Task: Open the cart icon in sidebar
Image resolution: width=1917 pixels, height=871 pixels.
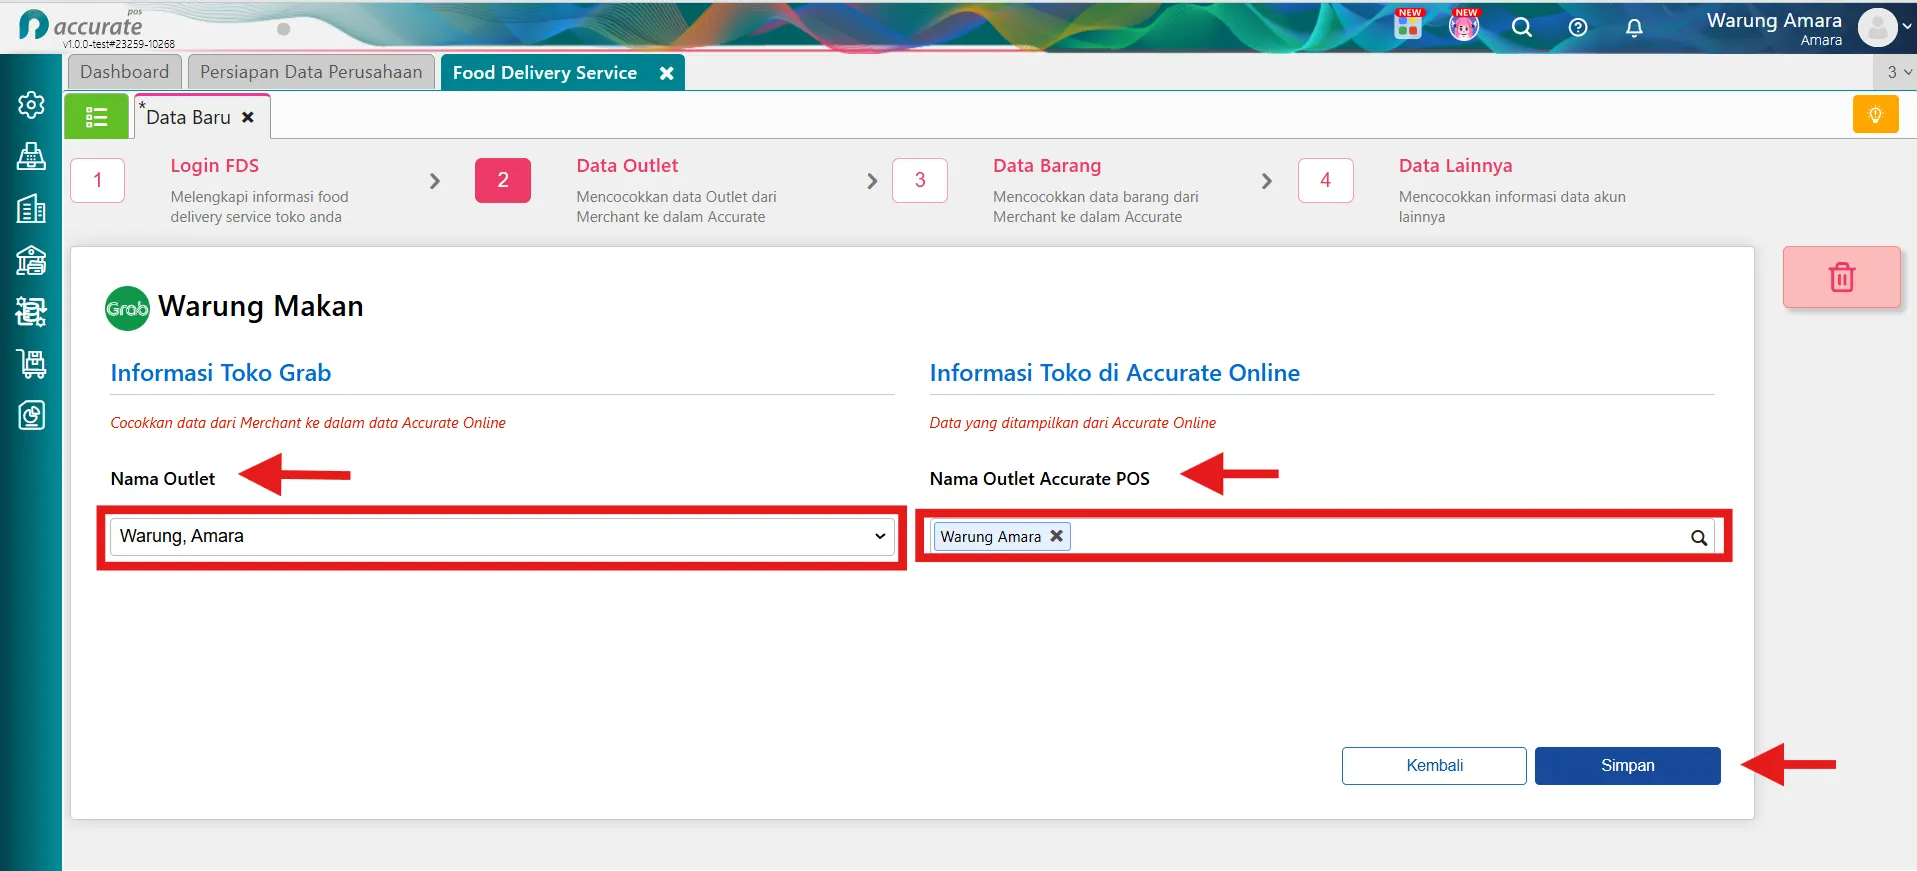Action: (x=31, y=363)
